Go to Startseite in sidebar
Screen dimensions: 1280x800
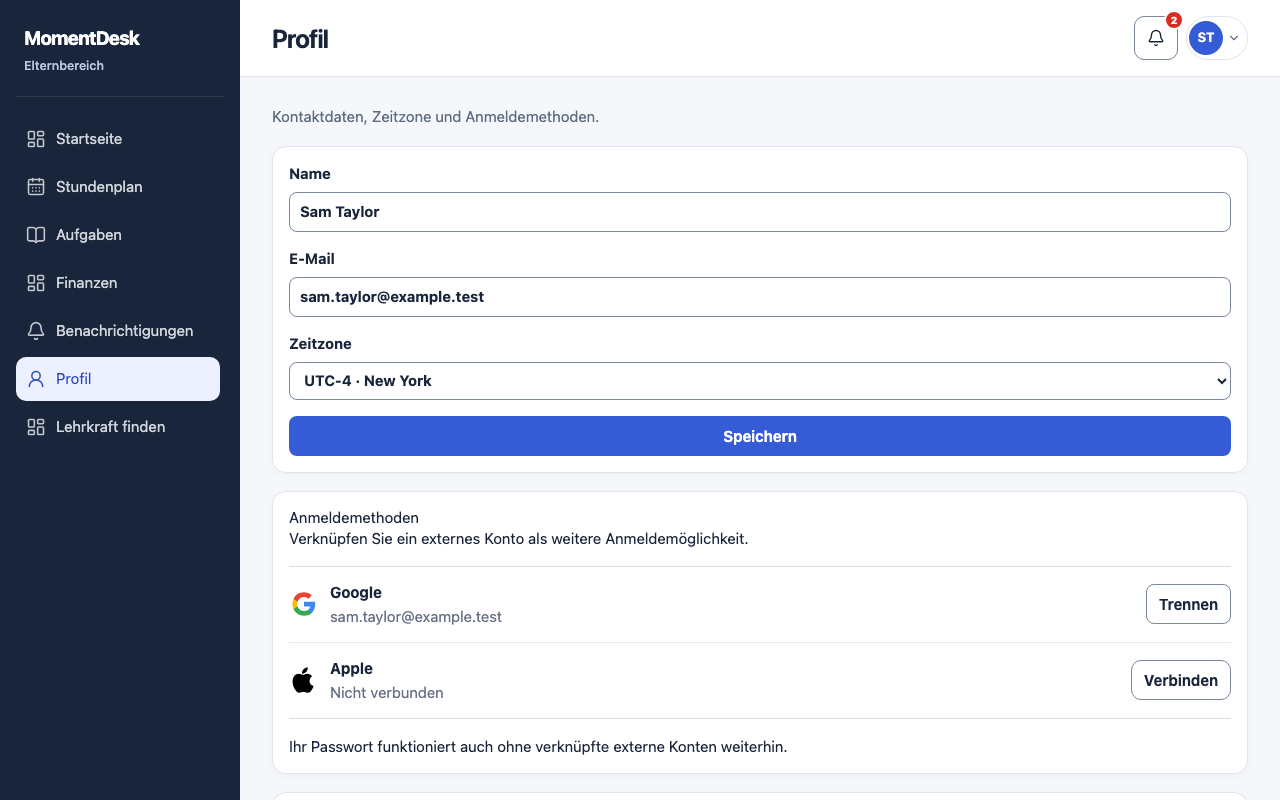(x=118, y=139)
